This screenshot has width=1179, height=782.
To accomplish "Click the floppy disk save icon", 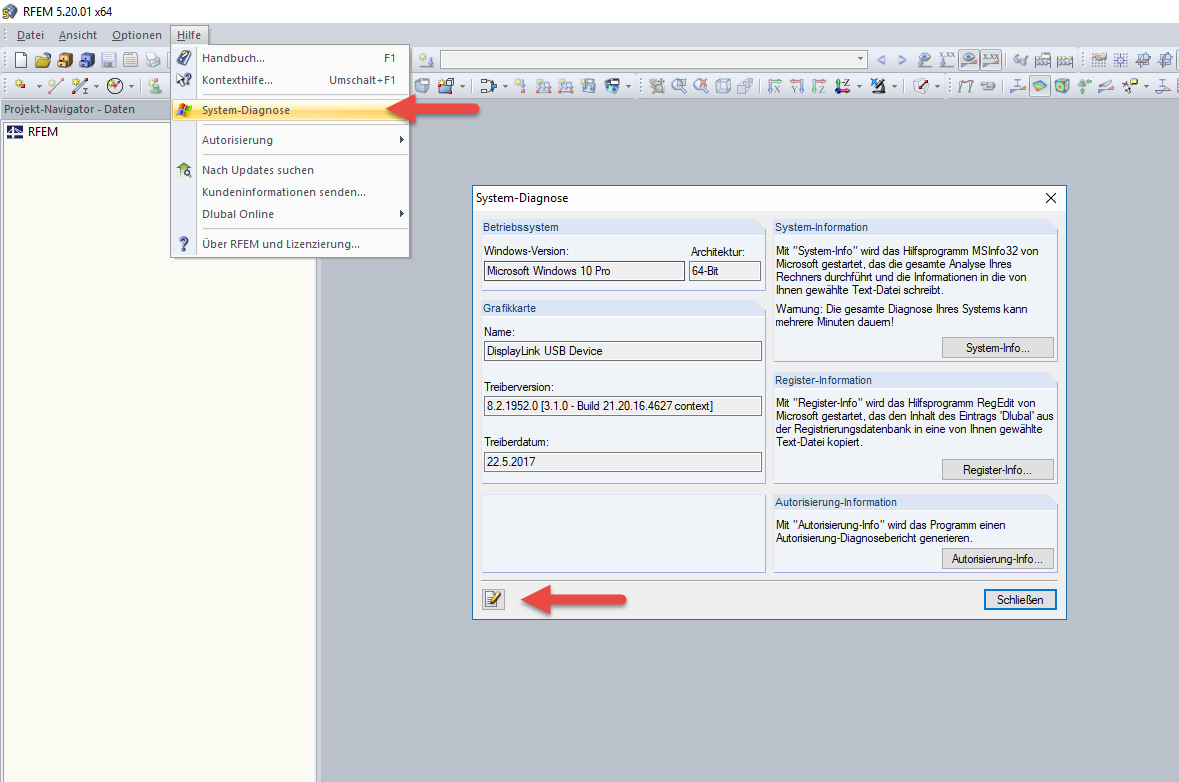I will [x=109, y=60].
